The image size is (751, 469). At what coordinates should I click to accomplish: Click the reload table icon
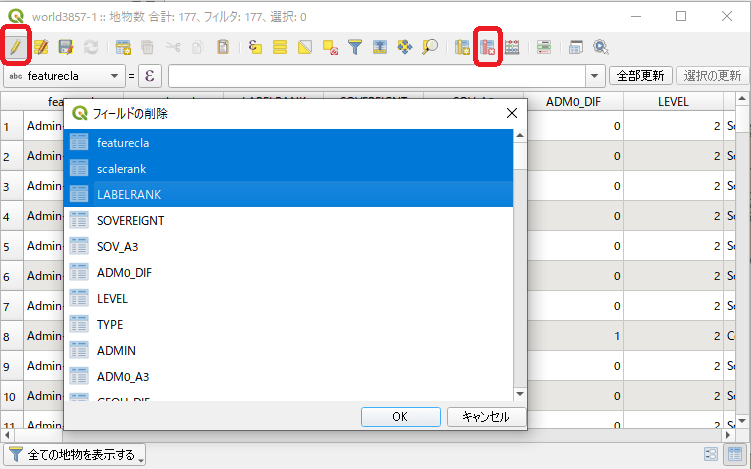point(91,47)
